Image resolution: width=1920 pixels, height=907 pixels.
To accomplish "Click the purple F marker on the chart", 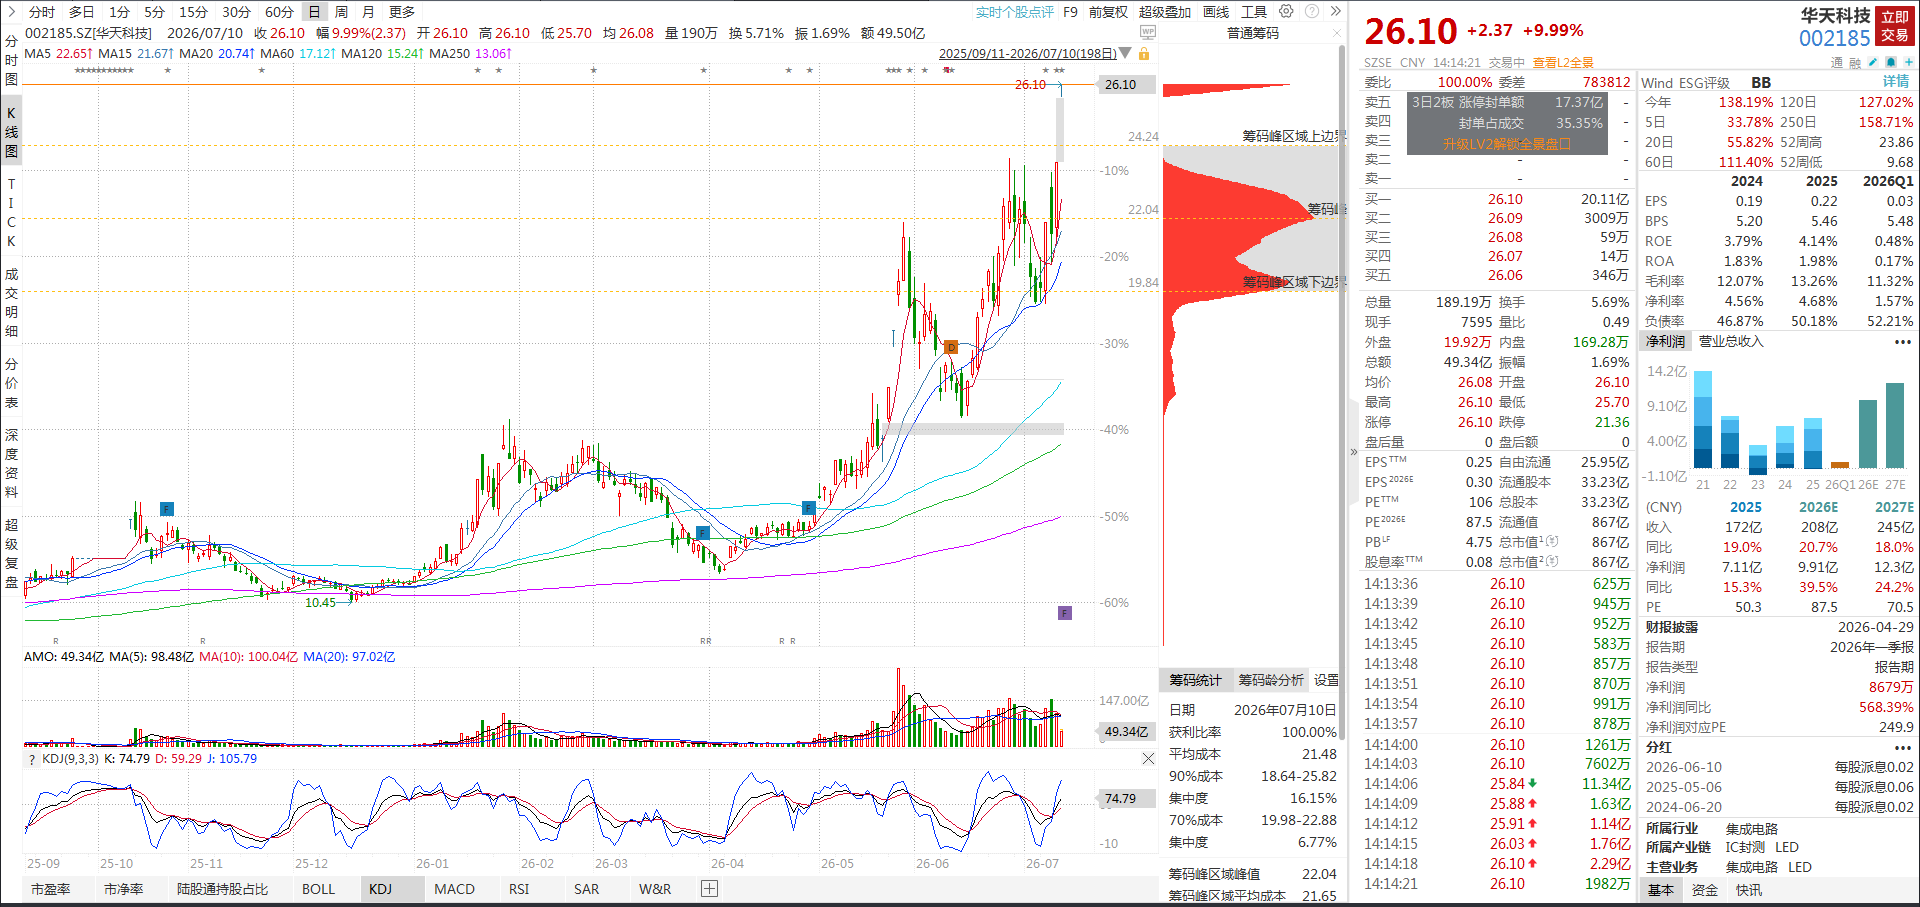I will [1065, 613].
